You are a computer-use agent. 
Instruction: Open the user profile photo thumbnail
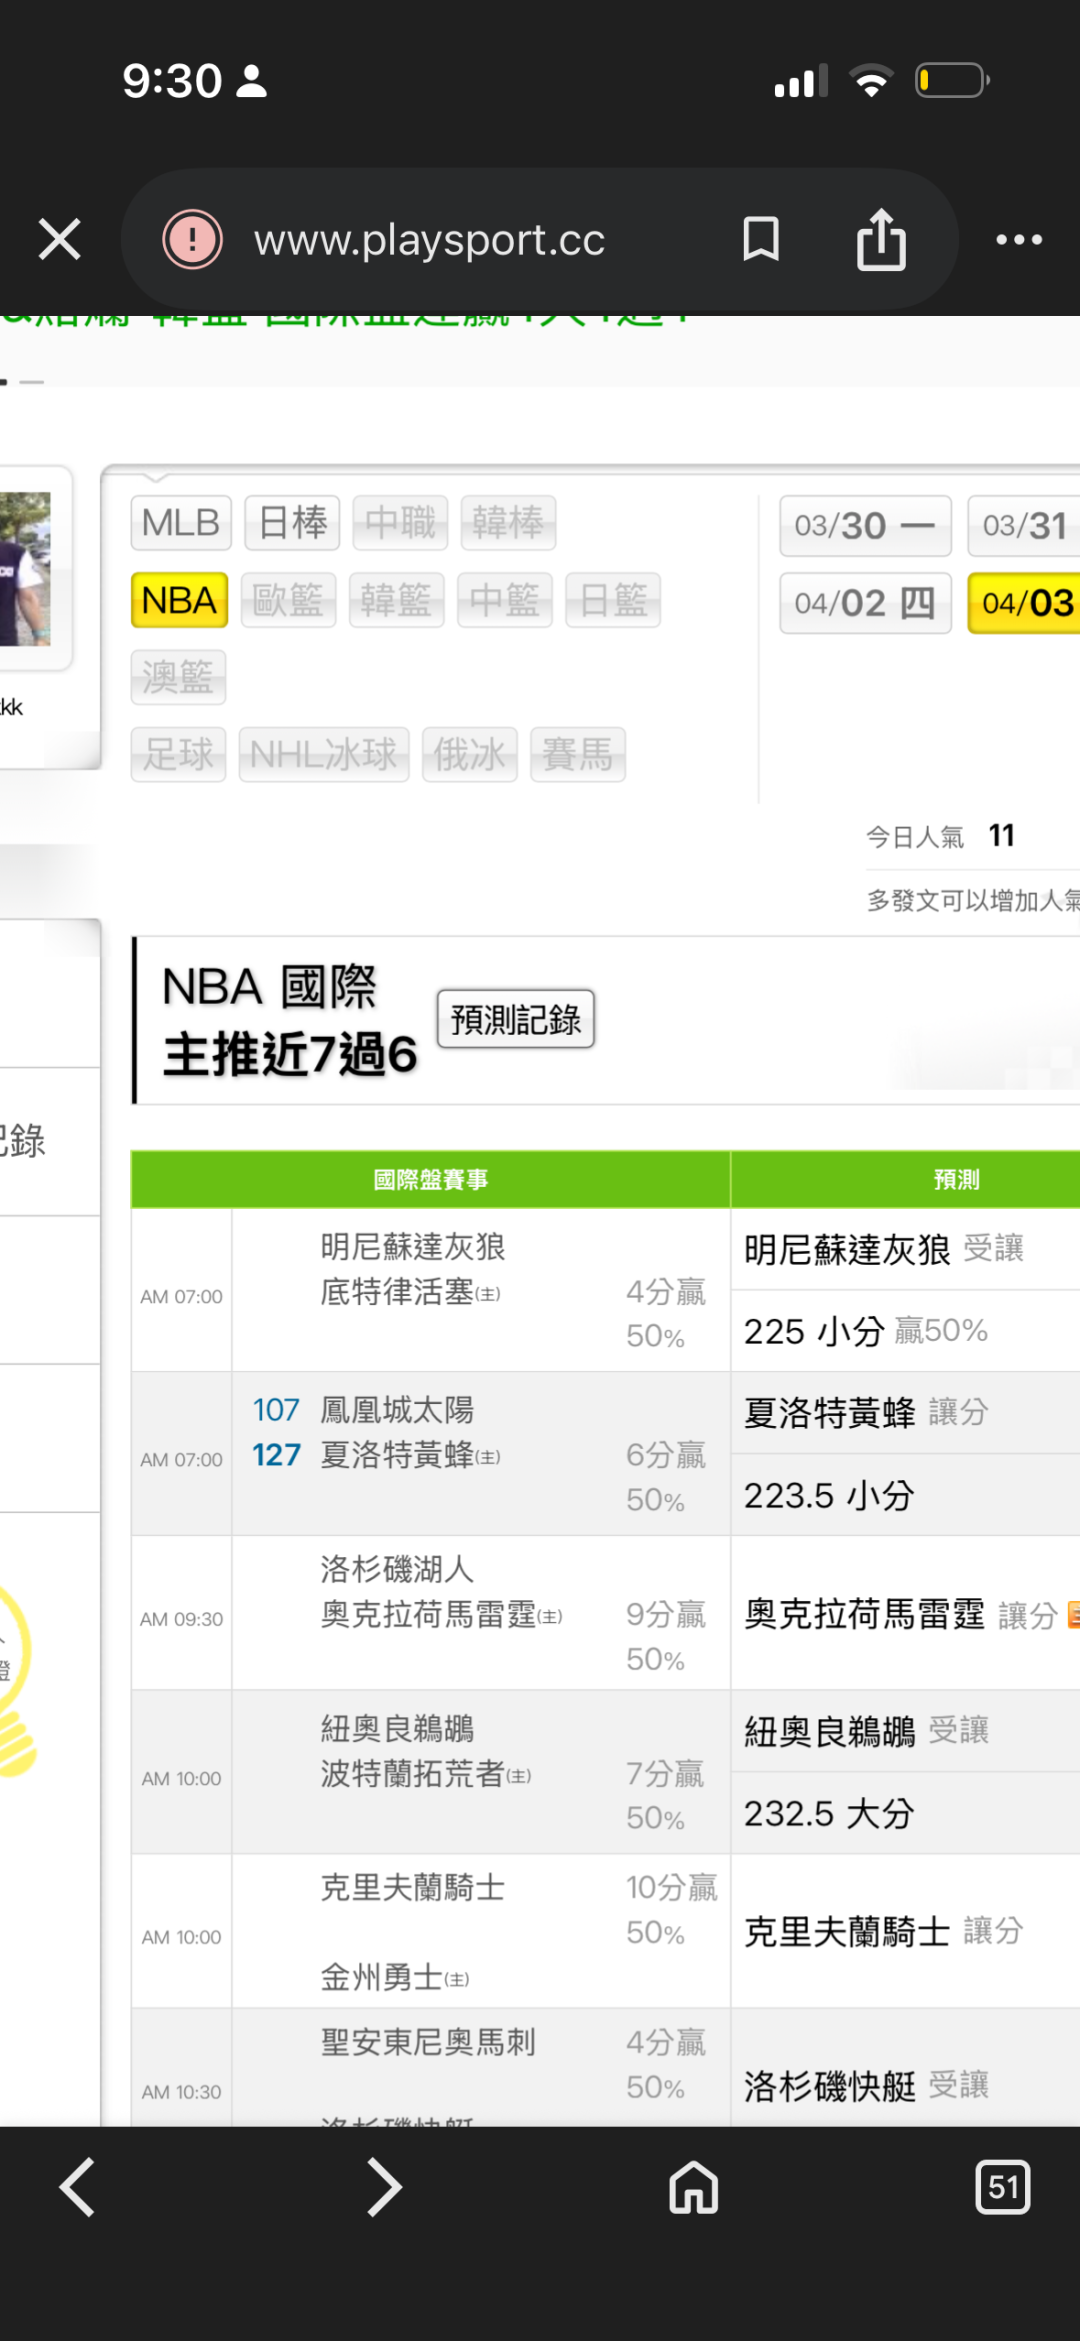25,568
